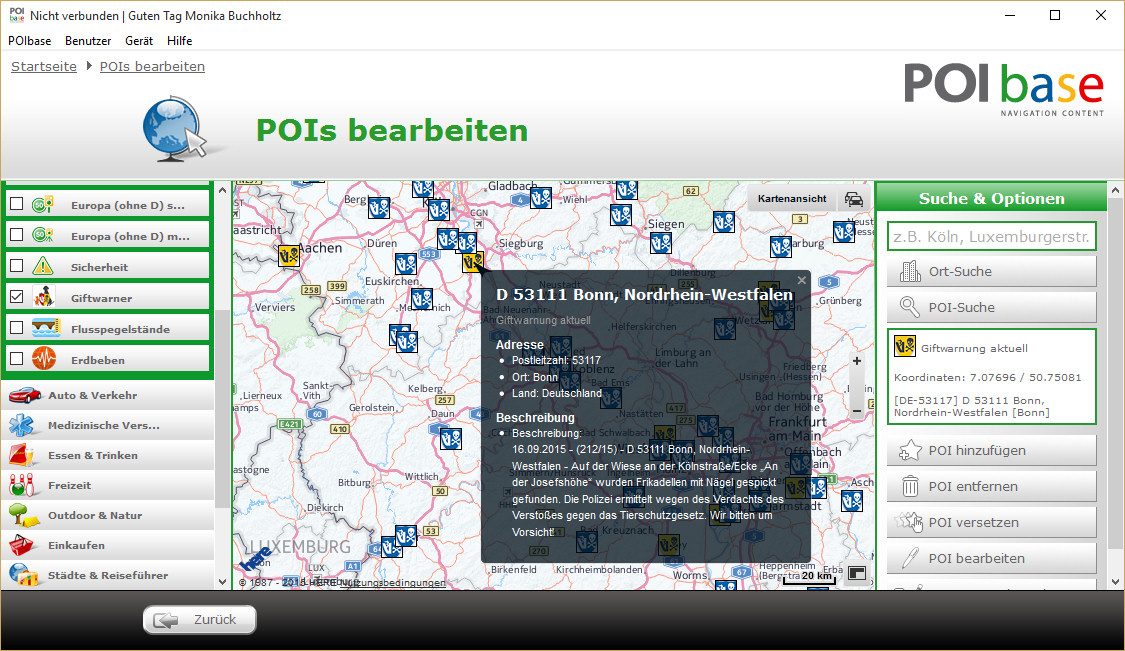
Task: Click the map zoom-out minus button
Action: [856, 410]
